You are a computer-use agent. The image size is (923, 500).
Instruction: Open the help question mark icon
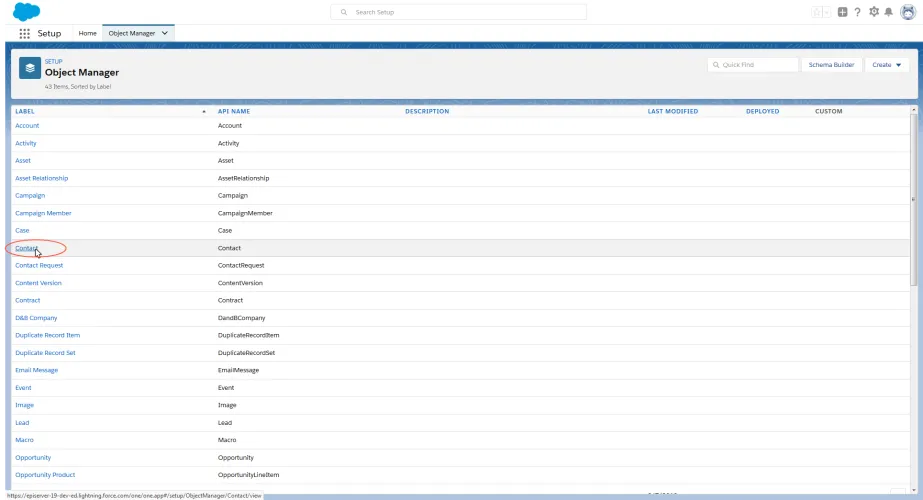click(x=858, y=12)
